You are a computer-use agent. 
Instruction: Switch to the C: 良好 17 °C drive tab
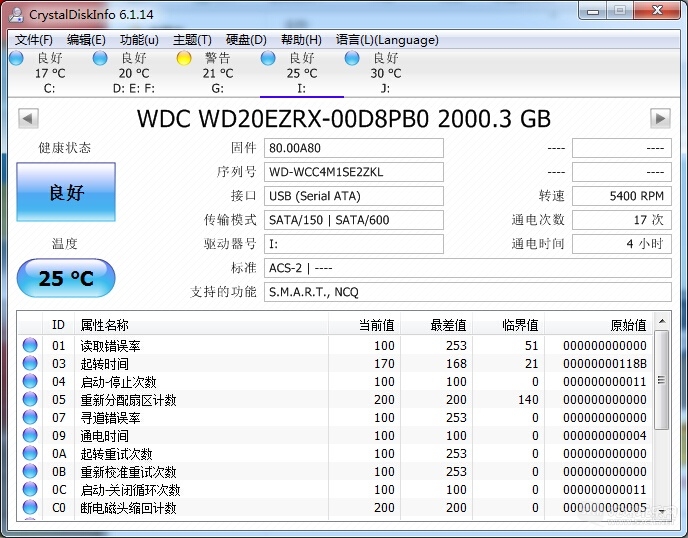tap(50, 73)
